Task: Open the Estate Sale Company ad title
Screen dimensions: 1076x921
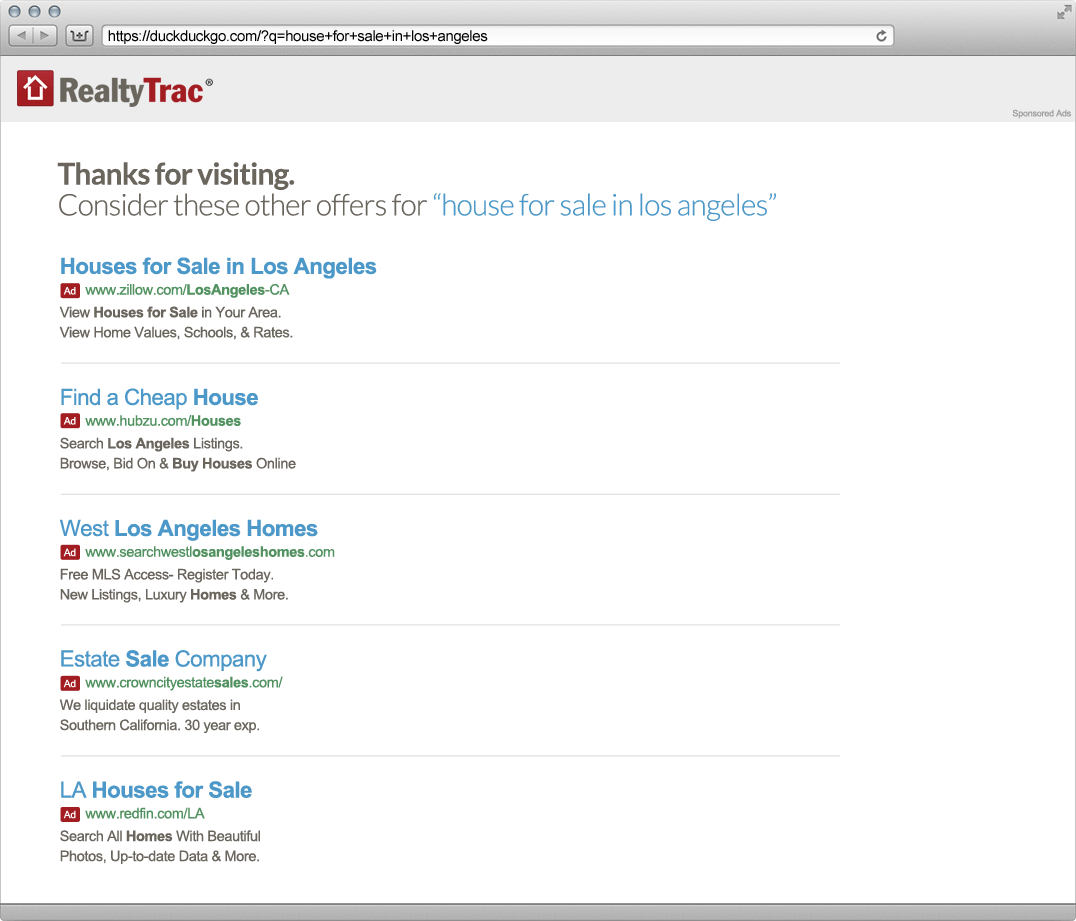Action: coord(163,660)
